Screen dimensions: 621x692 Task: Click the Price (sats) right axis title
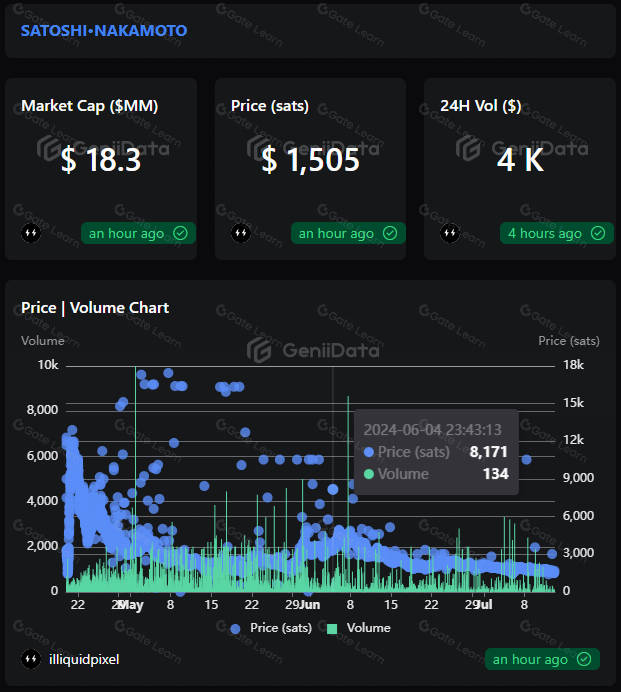pyautogui.click(x=569, y=341)
